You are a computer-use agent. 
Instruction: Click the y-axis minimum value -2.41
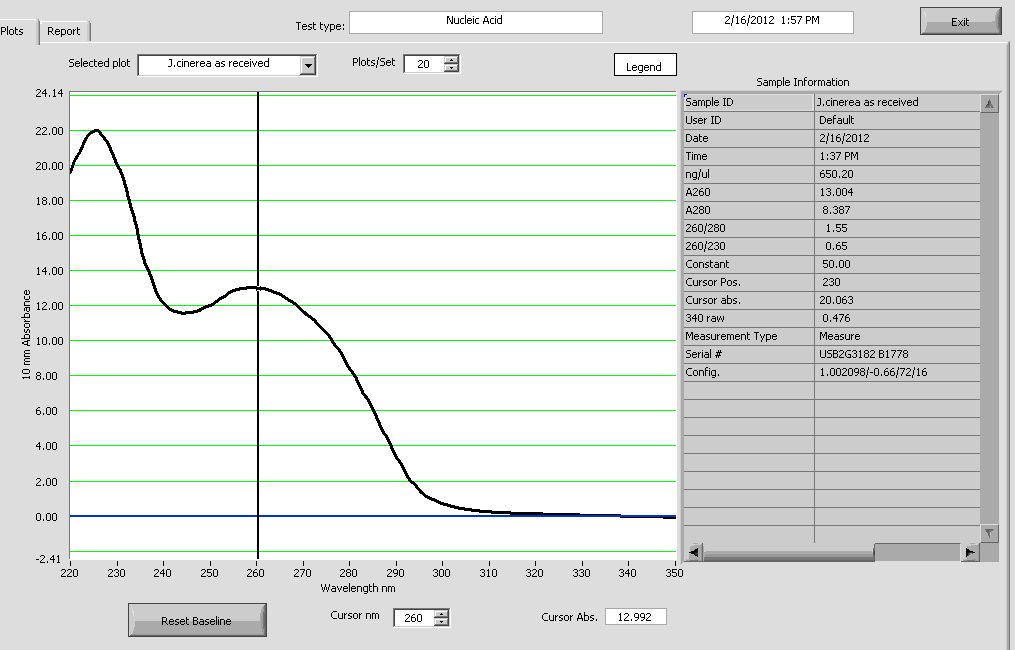49,559
